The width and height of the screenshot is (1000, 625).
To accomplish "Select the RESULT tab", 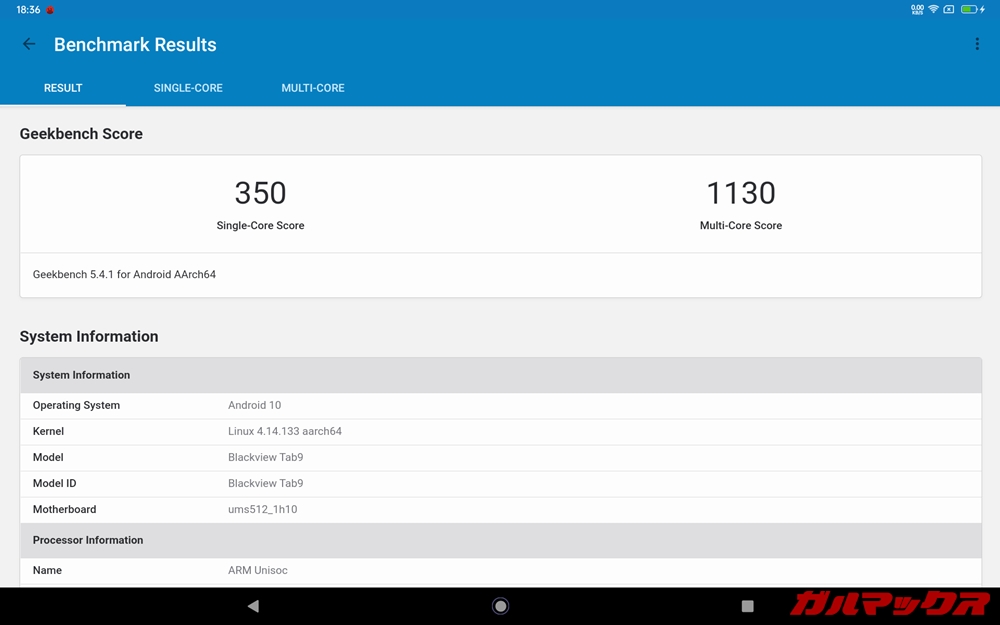I will 63,88.
